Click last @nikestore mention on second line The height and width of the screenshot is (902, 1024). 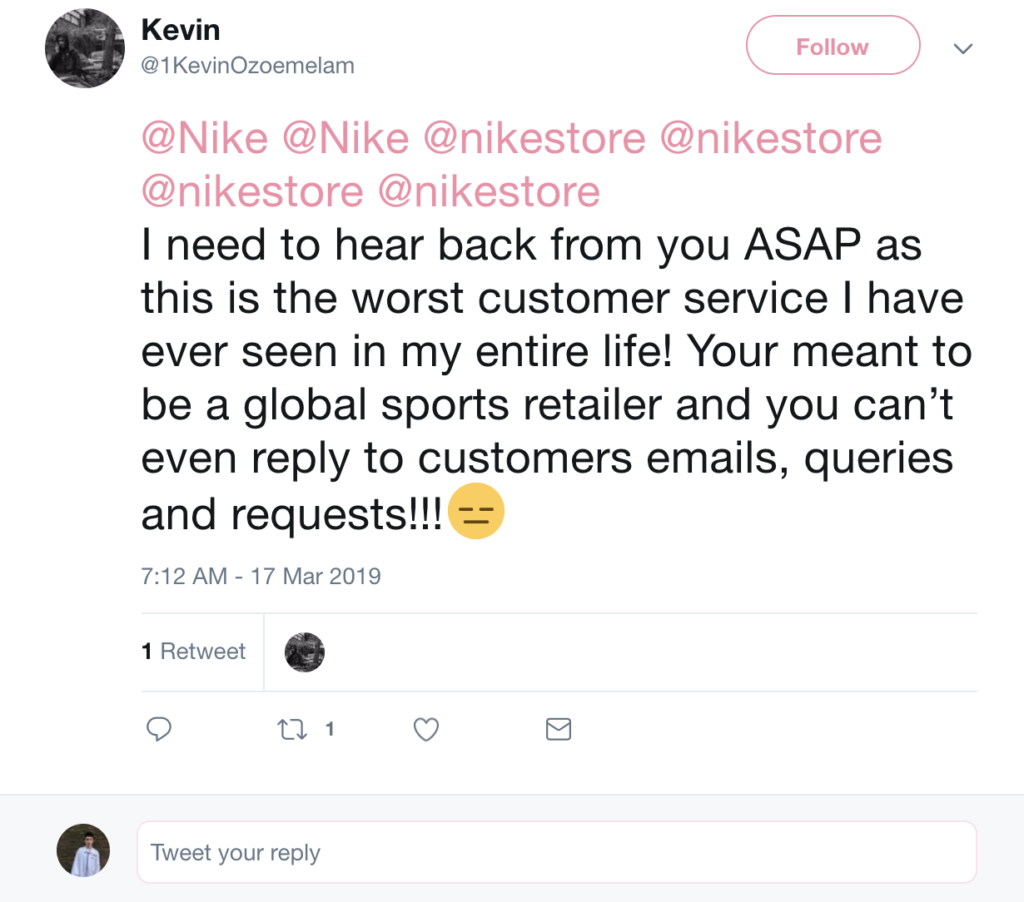pyautogui.click(x=489, y=190)
